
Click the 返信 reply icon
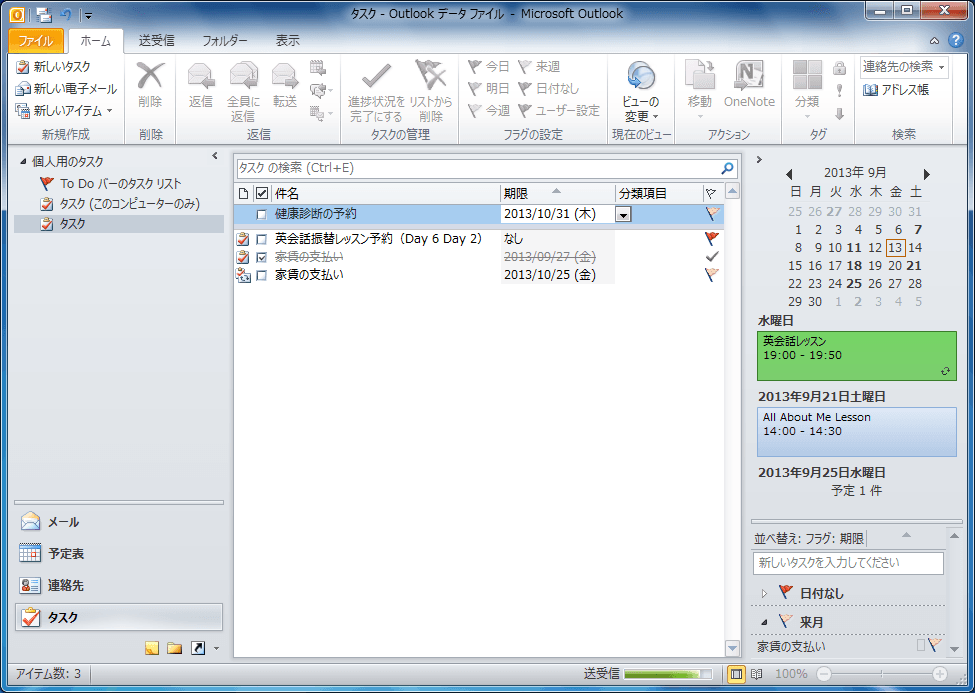[201, 85]
